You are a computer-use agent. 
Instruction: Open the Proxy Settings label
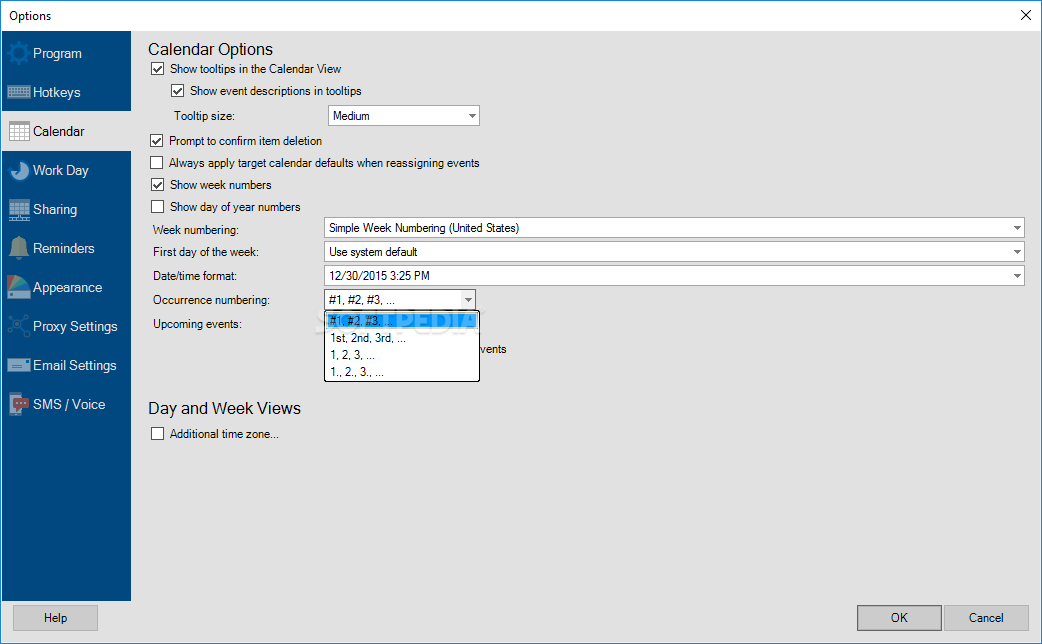point(75,326)
